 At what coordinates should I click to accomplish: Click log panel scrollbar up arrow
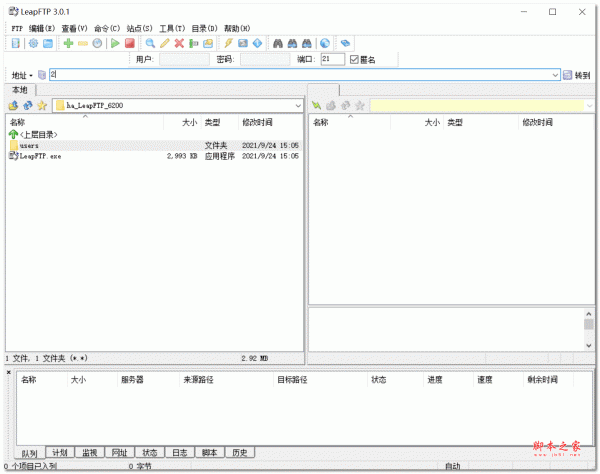point(589,314)
